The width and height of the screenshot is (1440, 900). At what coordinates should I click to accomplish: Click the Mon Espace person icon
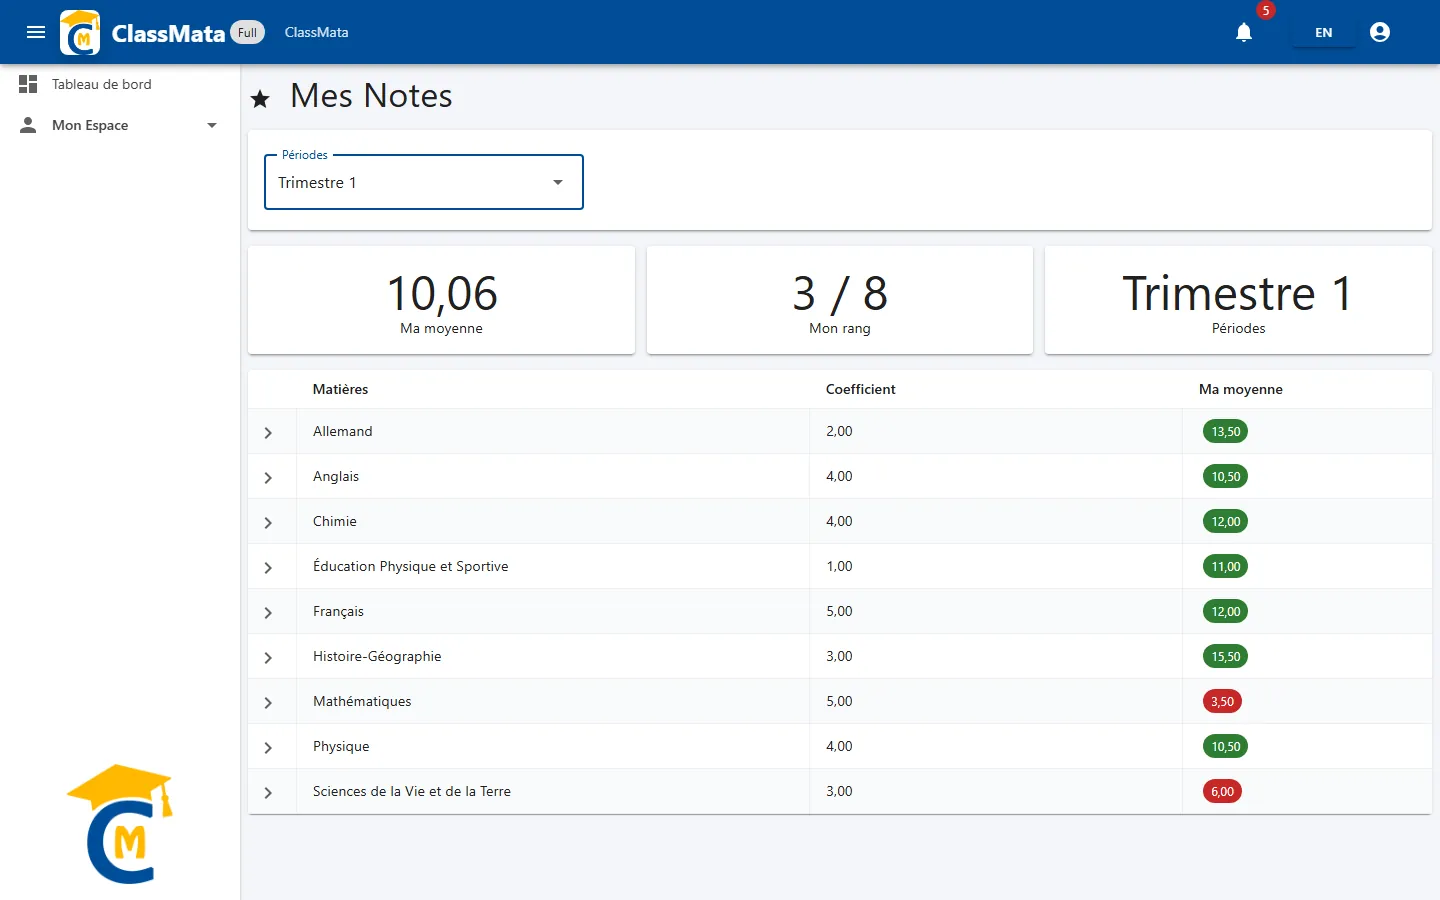28,125
